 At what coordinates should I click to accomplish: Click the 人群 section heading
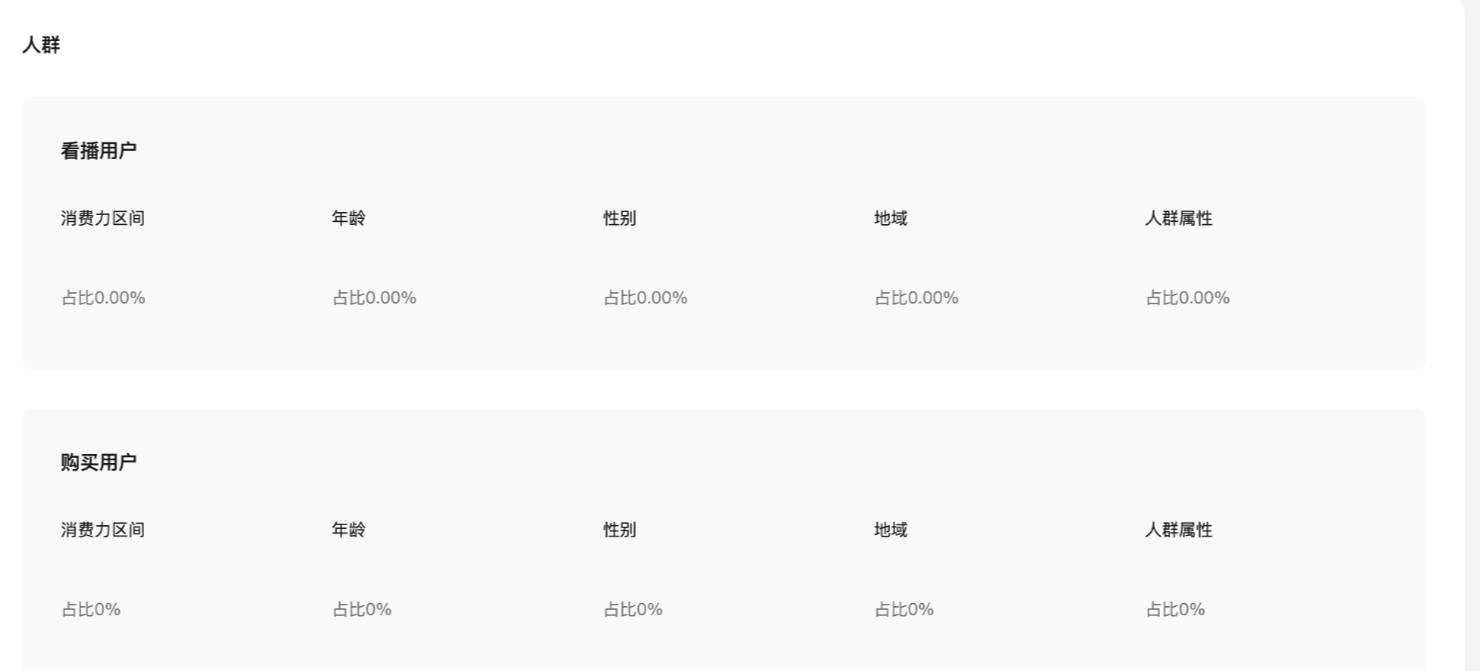coord(41,45)
